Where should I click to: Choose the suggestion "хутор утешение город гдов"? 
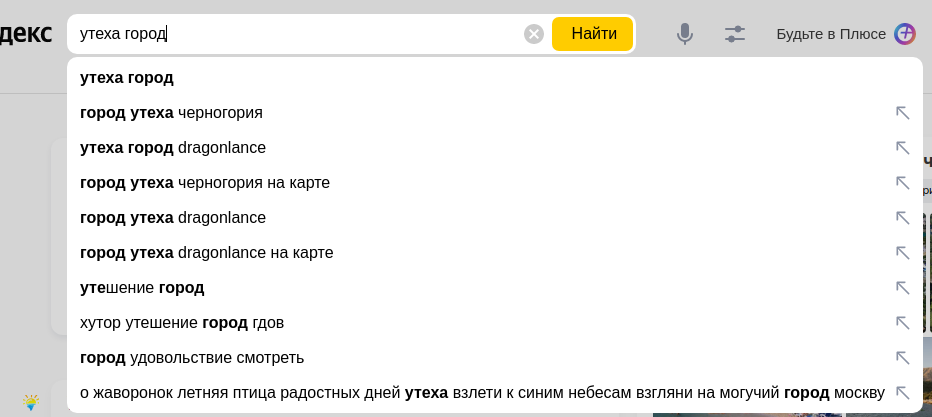[x=182, y=323]
